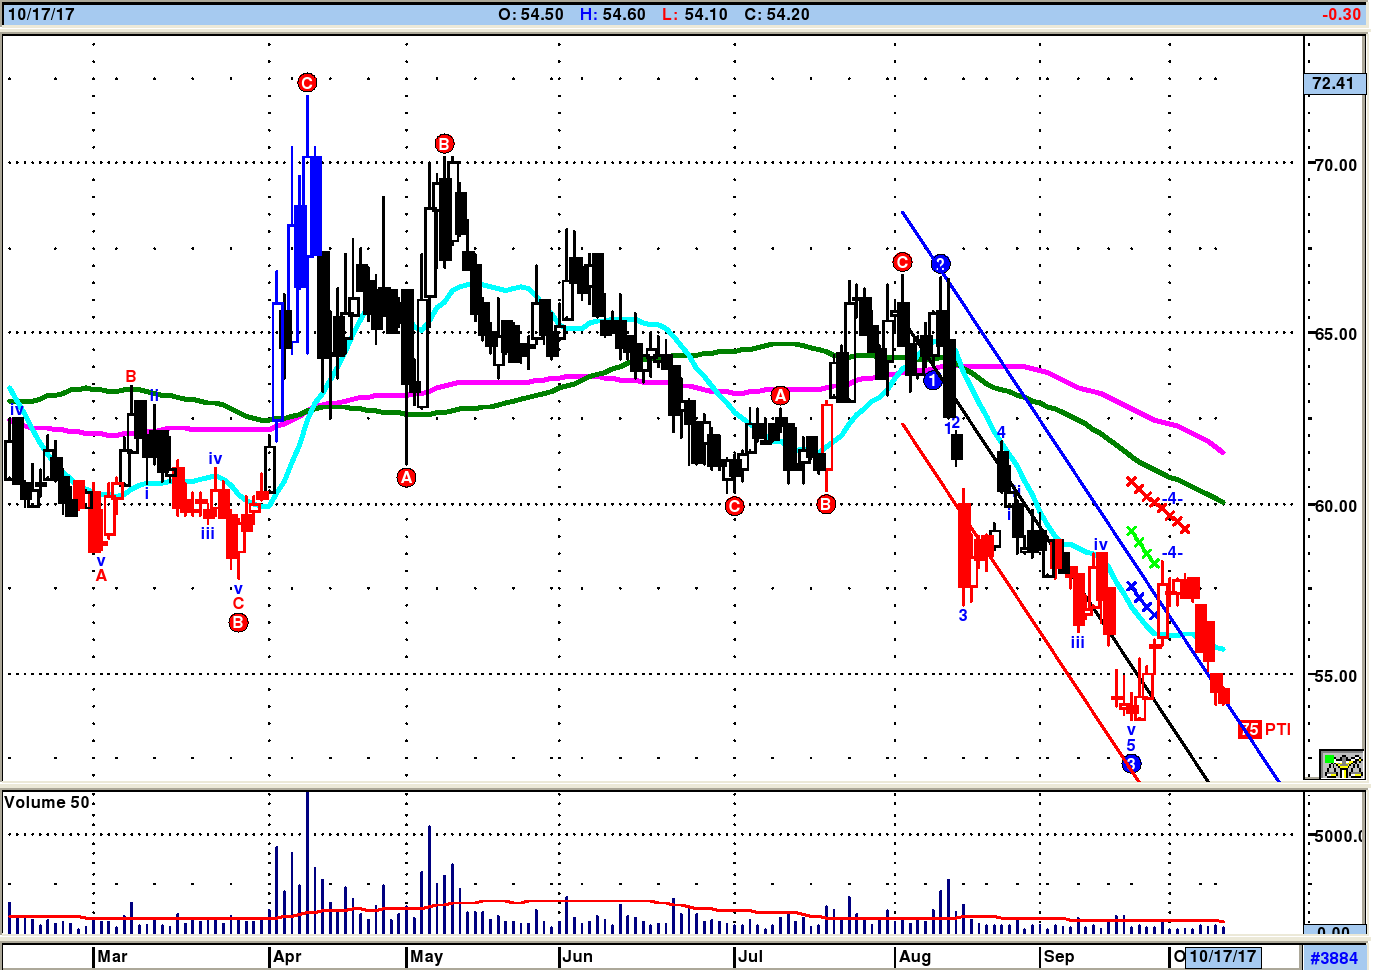
Task: Select red circled C above the April peak
Action: (x=307, y=83)
